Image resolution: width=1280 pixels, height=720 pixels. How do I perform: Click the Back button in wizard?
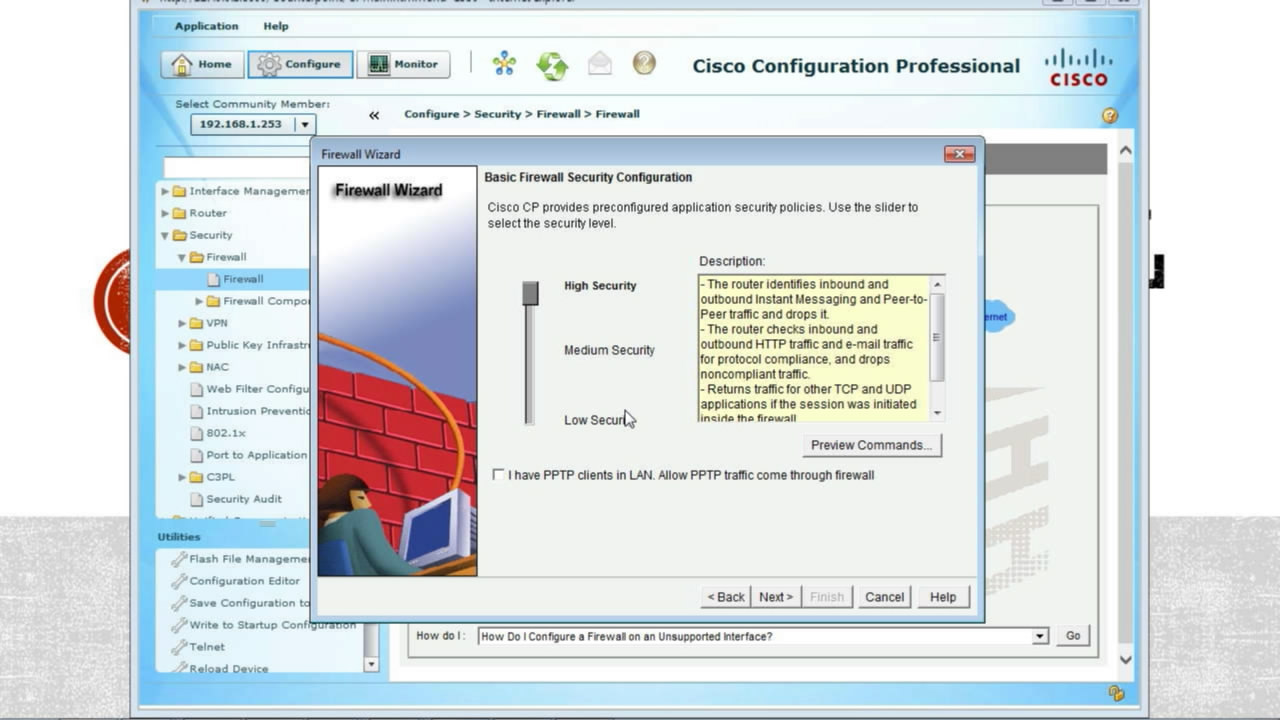(726, 597)
